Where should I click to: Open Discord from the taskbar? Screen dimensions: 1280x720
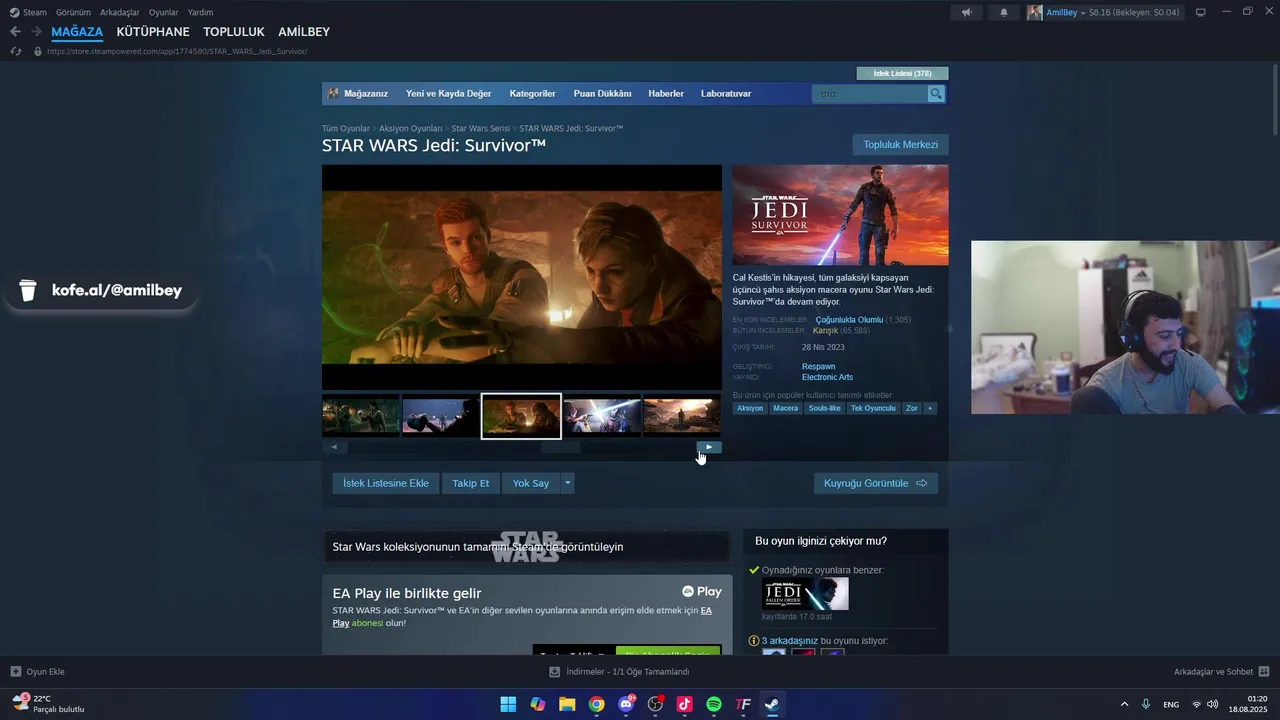[x=626, y=704]
